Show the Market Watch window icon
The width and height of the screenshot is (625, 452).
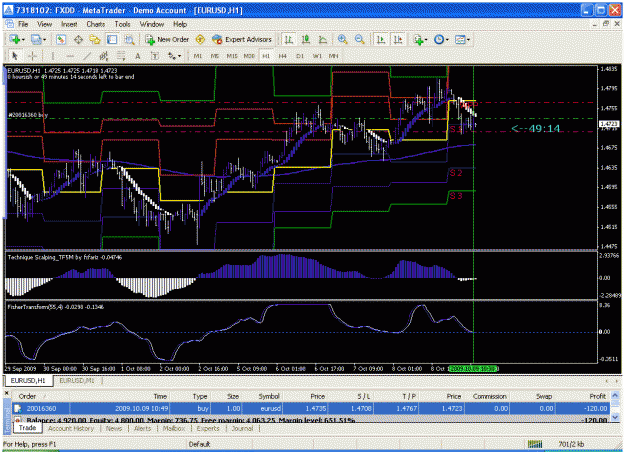(x=61, y=39)
